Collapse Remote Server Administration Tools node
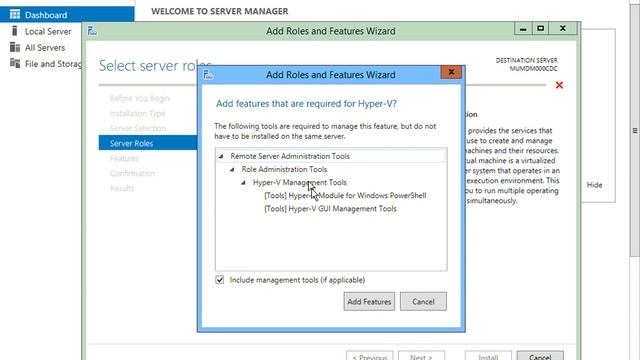 click(221, 156)
